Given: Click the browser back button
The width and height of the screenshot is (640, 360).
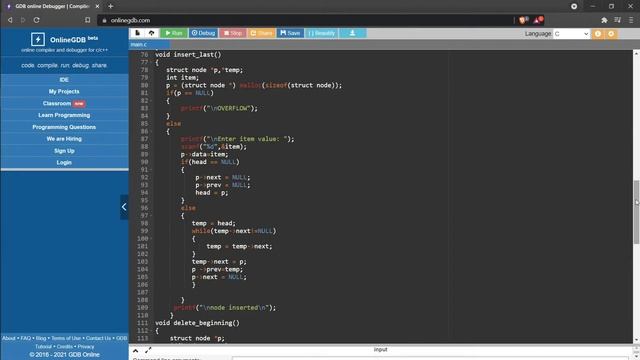Looking at the screenshot, I should point(10,20).
